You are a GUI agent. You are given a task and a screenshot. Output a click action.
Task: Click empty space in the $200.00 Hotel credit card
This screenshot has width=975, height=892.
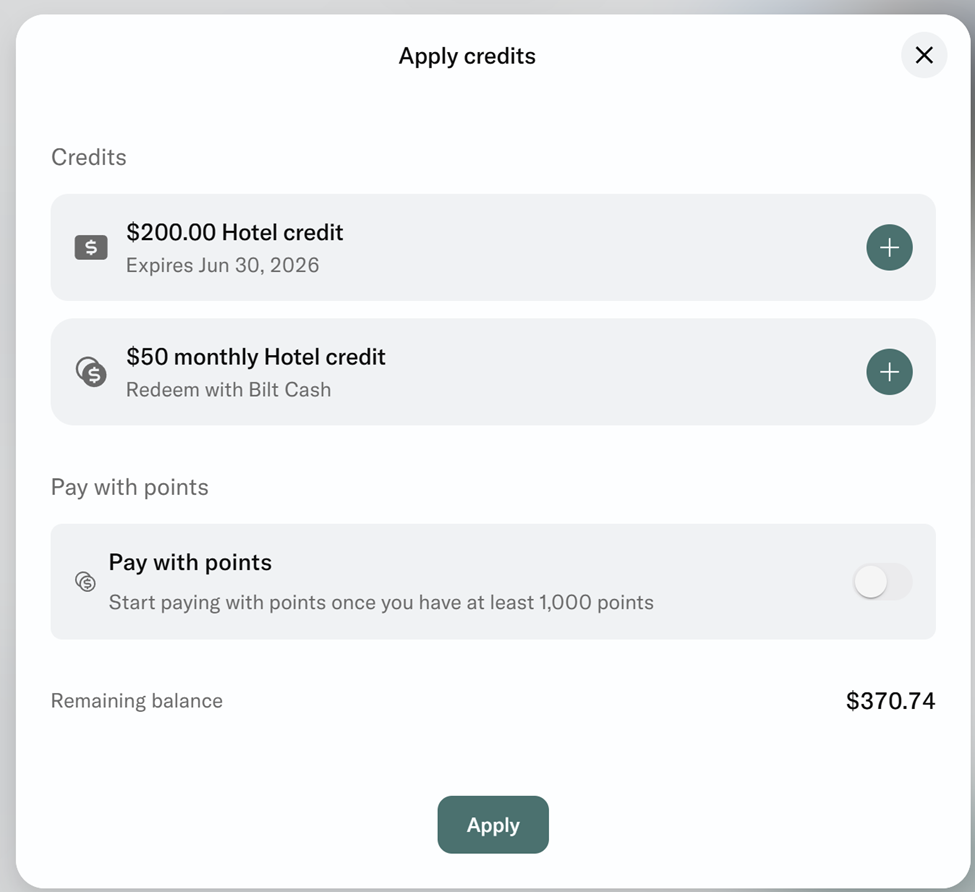tap(600, 248)
